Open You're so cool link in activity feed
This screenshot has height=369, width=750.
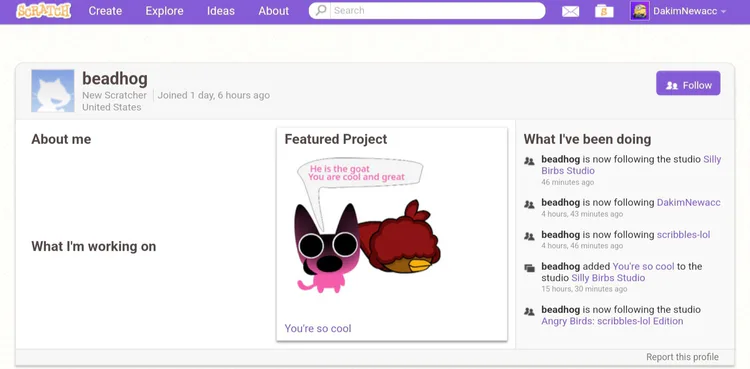point(643,266)
